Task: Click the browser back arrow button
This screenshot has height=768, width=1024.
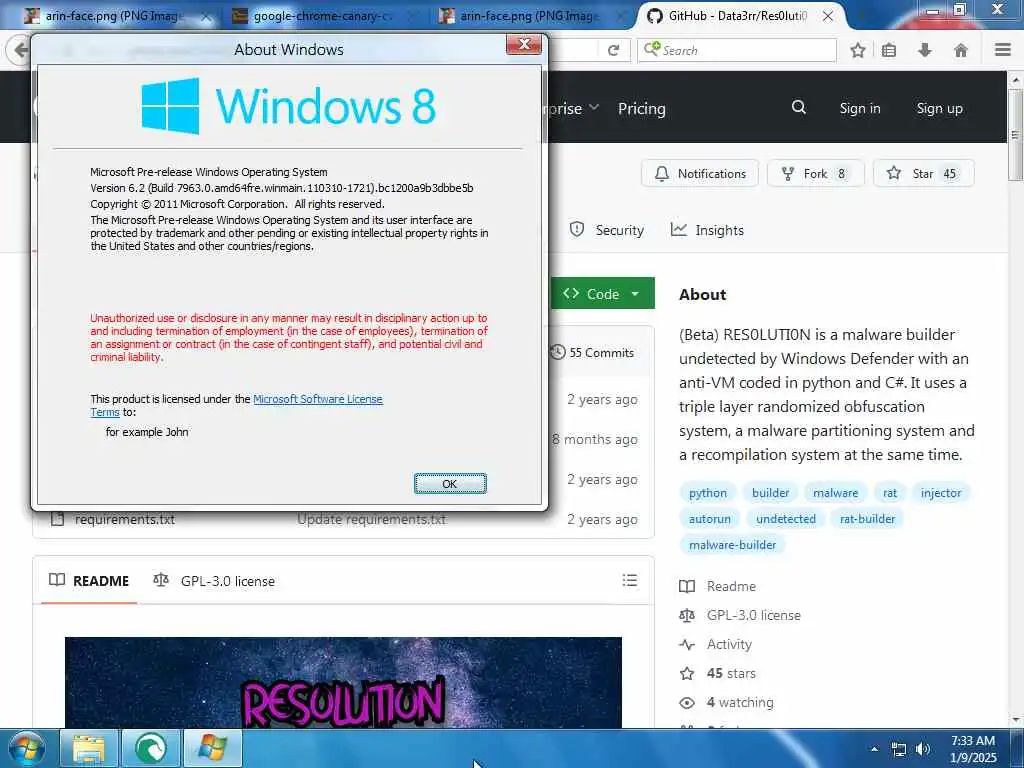Action: coord(20,50)
